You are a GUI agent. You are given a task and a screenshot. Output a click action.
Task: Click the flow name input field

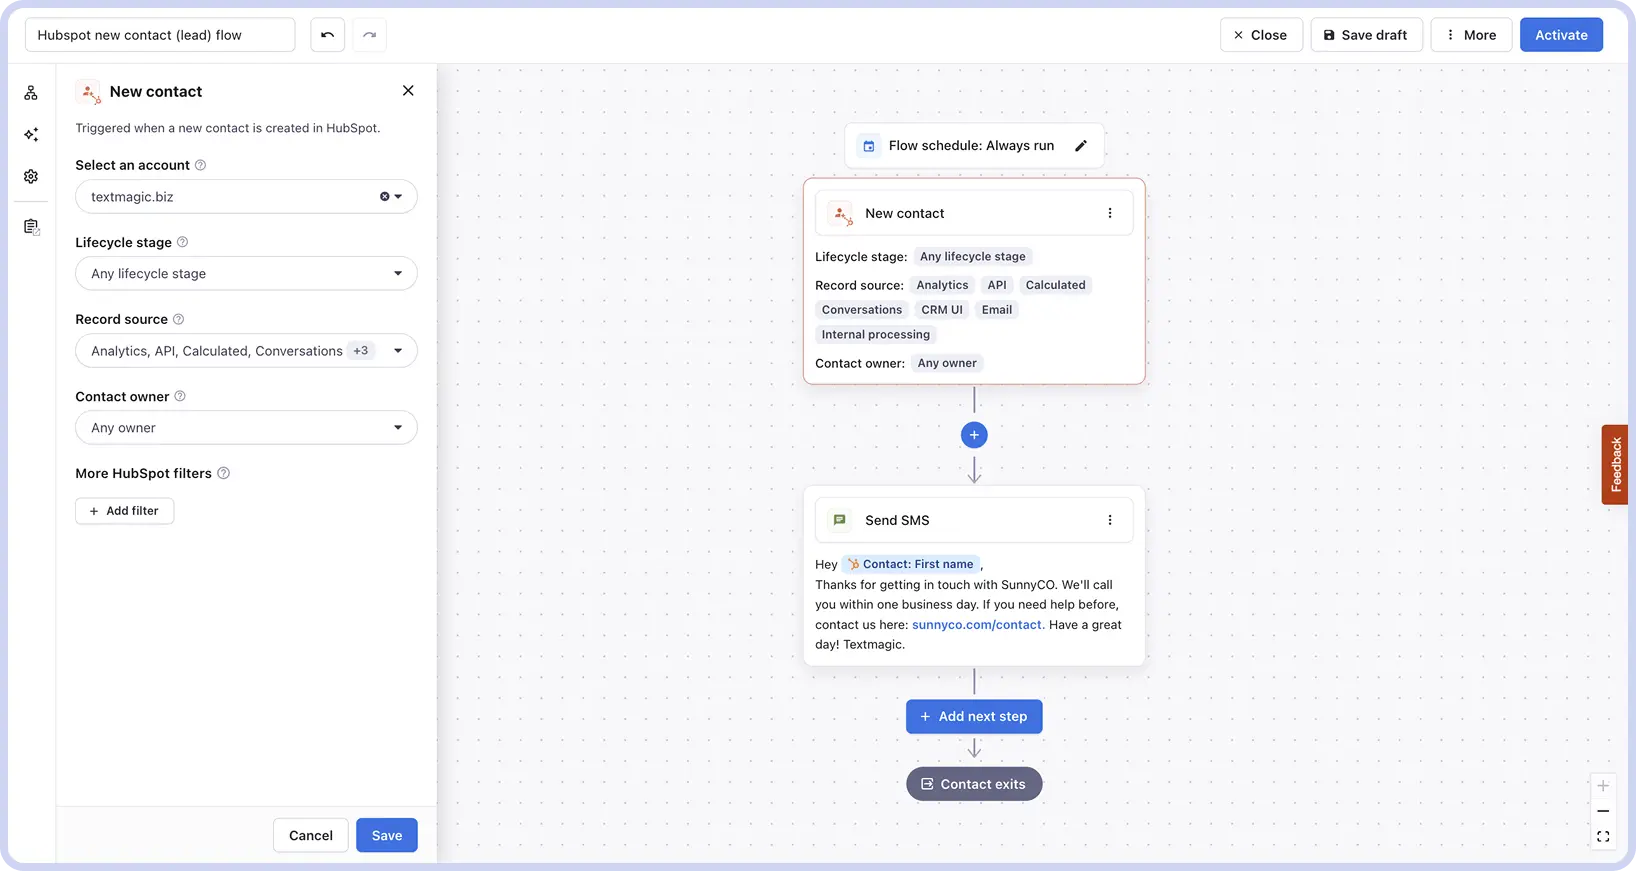[160, 35]
